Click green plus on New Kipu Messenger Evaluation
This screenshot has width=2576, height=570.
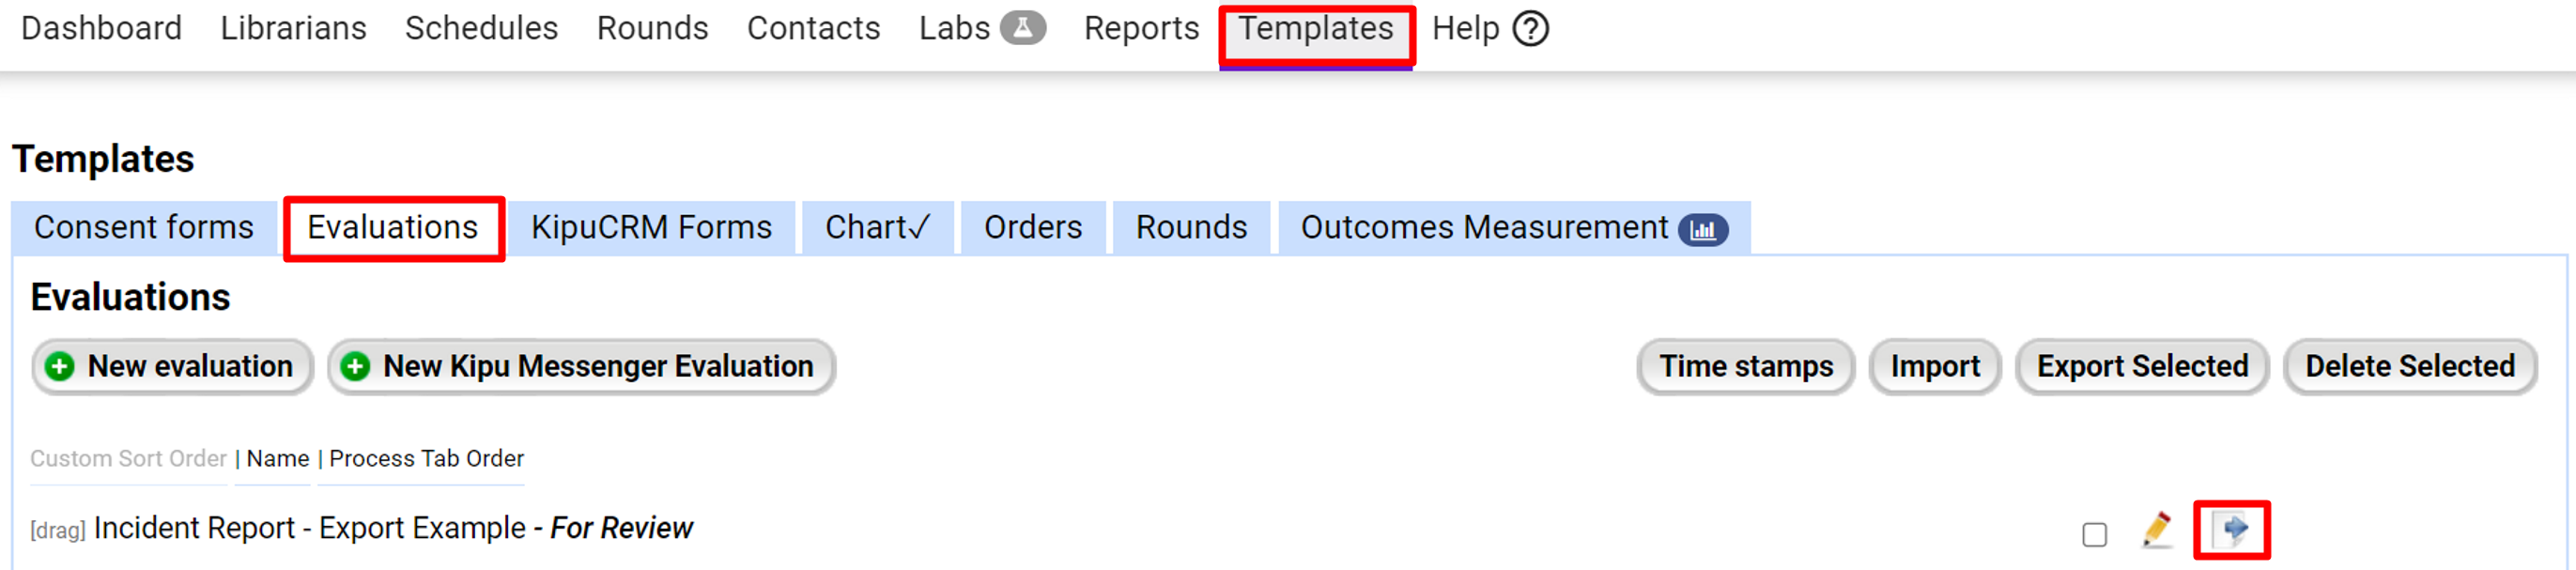tap(355, 367)
